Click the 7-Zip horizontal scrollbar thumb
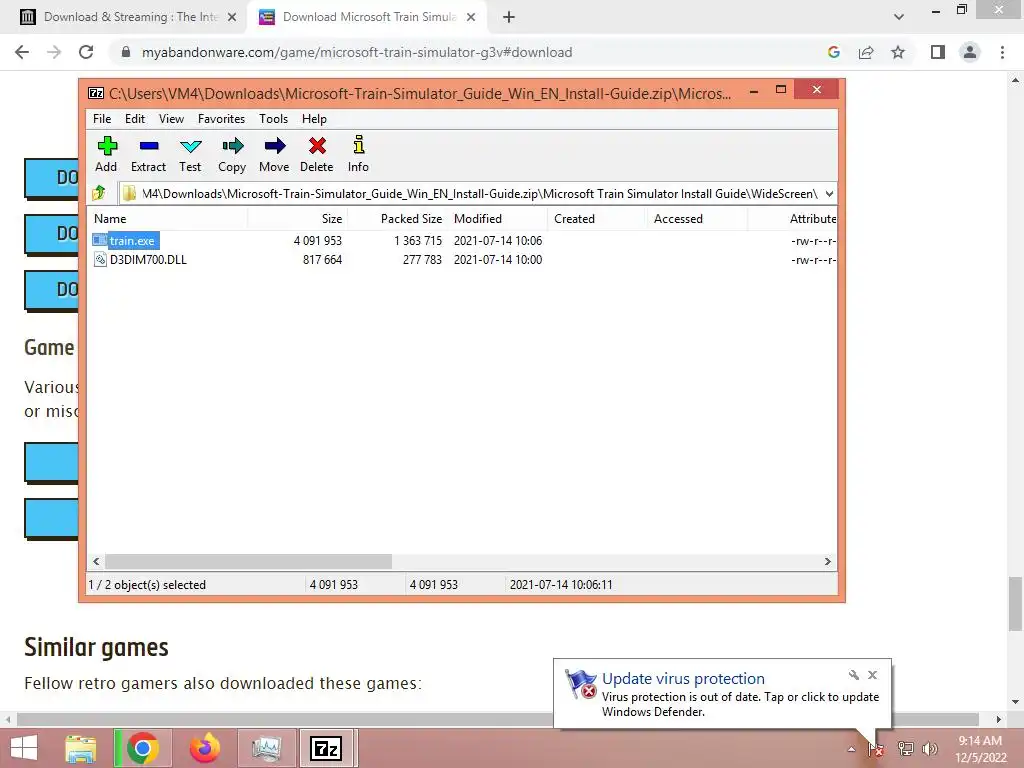This screenshot has width=1024, height=768. click(249, 562)
